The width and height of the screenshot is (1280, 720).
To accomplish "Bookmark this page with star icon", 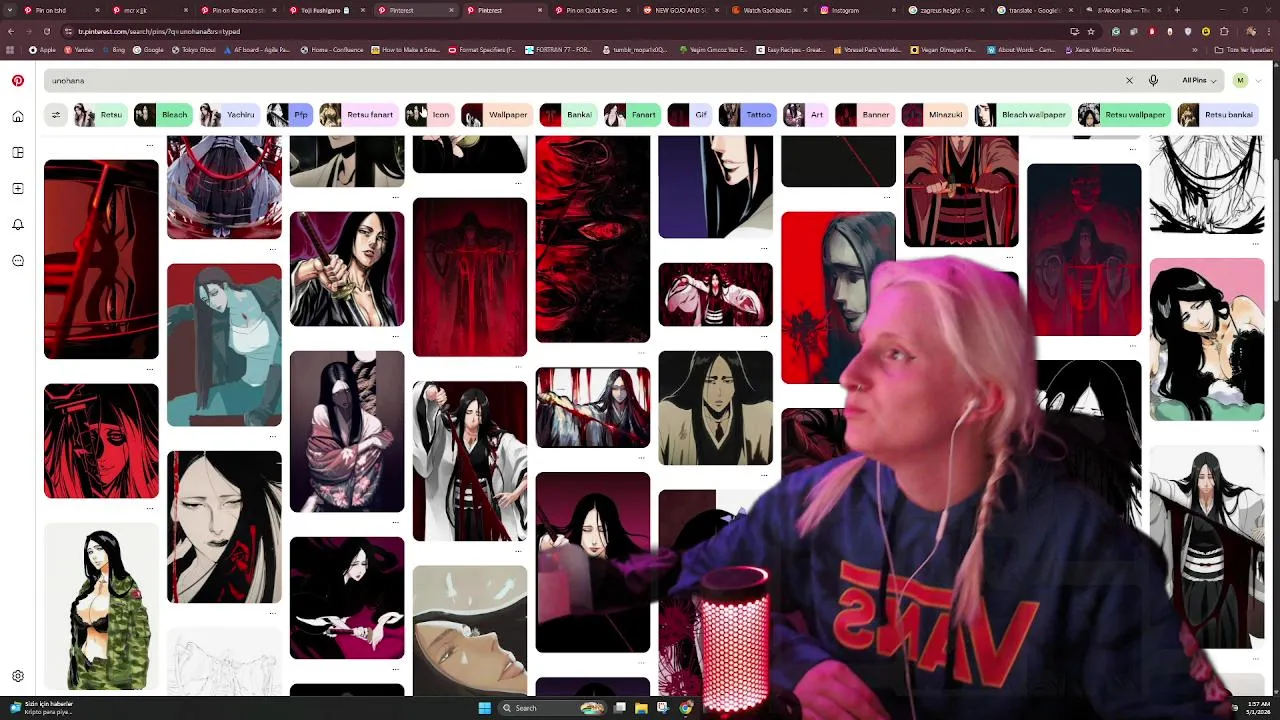I will point(1091,31).
